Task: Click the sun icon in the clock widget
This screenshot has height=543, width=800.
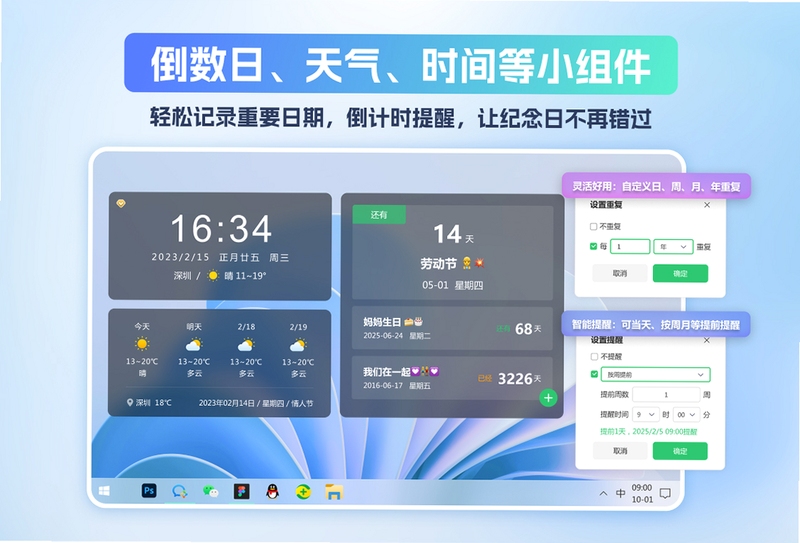Action: (213, 276)
